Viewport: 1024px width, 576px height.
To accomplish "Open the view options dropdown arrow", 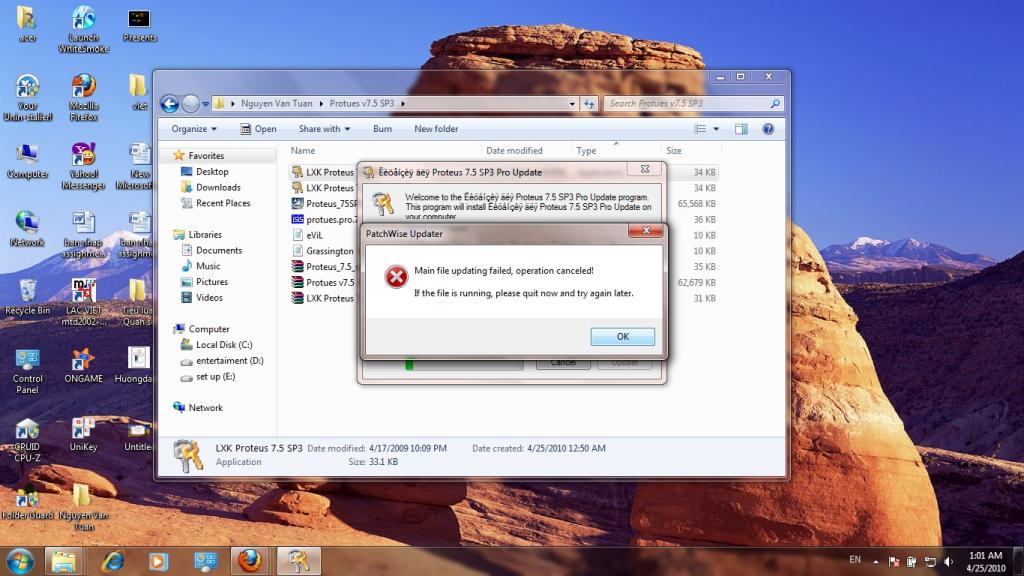I will click(x=716, y=129).
